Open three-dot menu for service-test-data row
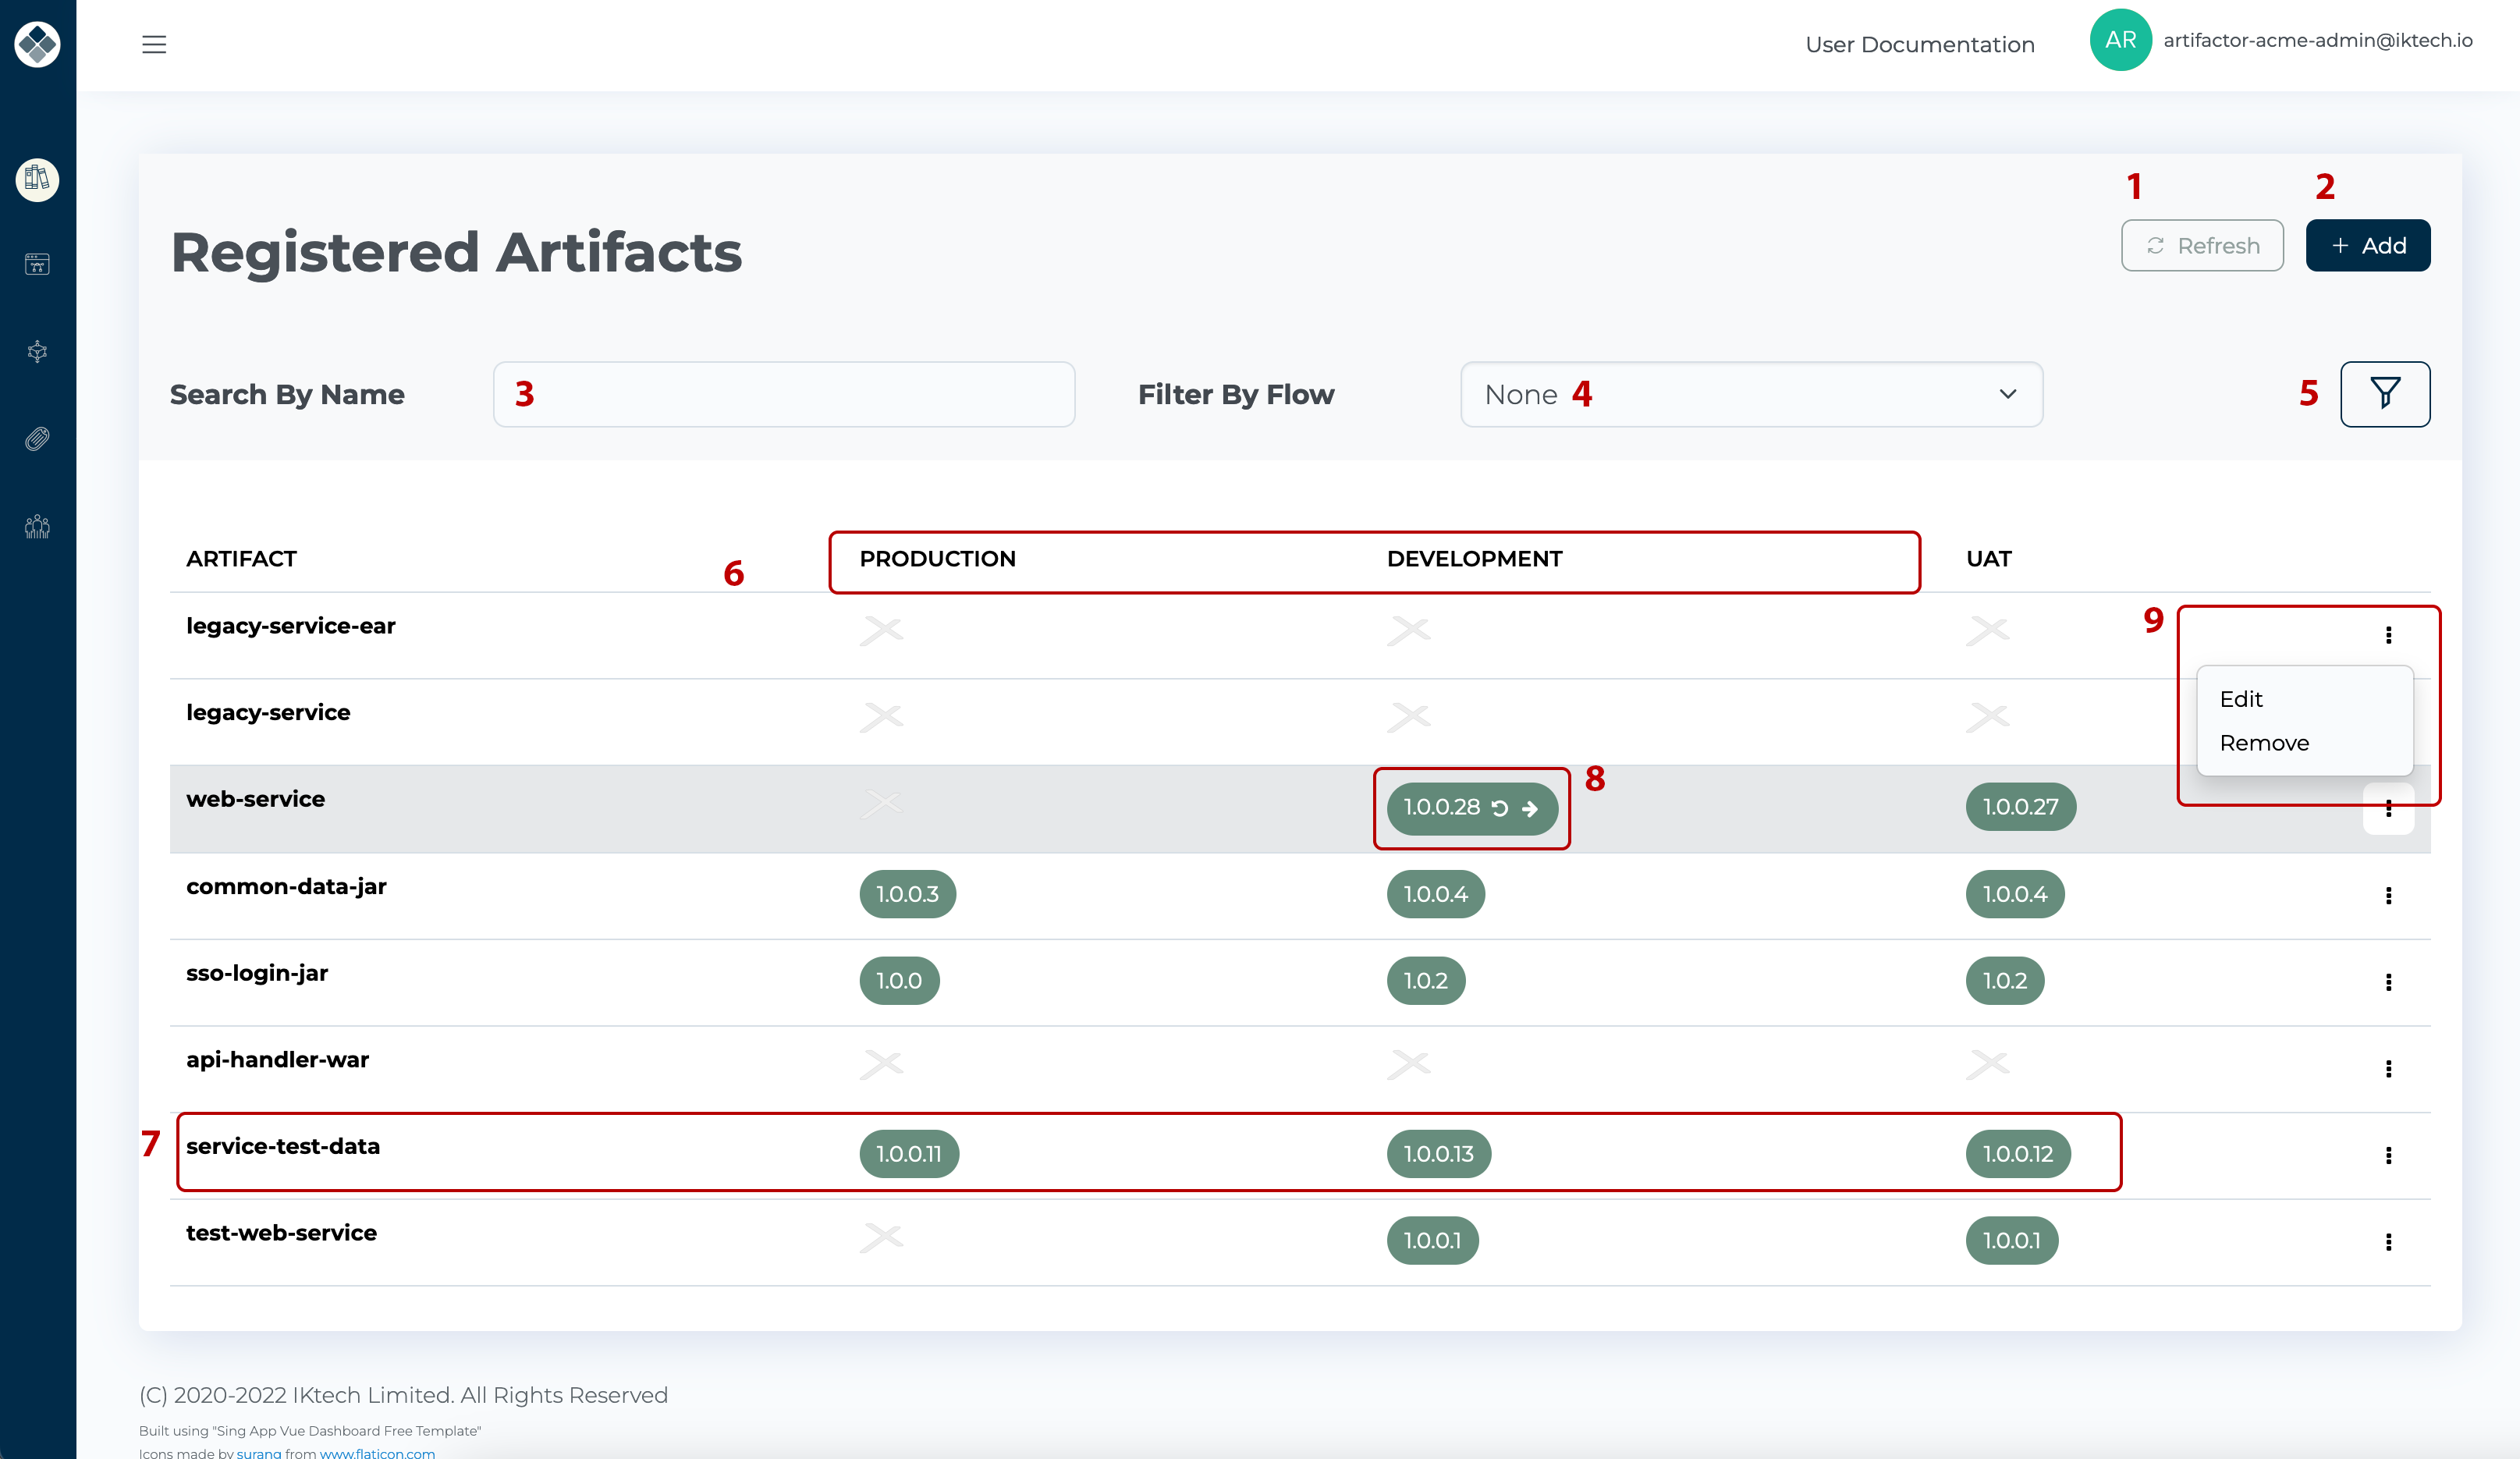This screenshot has width=2520, height=1459. [x=2388, y=1155]
